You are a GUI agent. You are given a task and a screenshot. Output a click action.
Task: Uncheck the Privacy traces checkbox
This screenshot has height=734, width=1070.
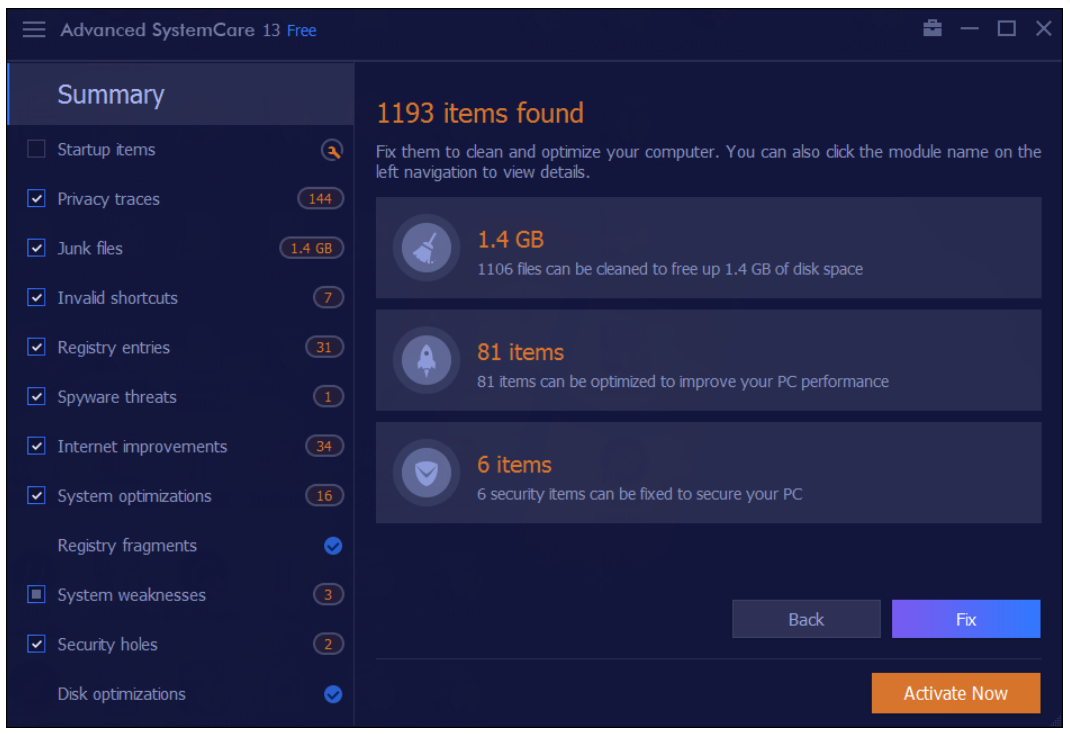[36, 199]
